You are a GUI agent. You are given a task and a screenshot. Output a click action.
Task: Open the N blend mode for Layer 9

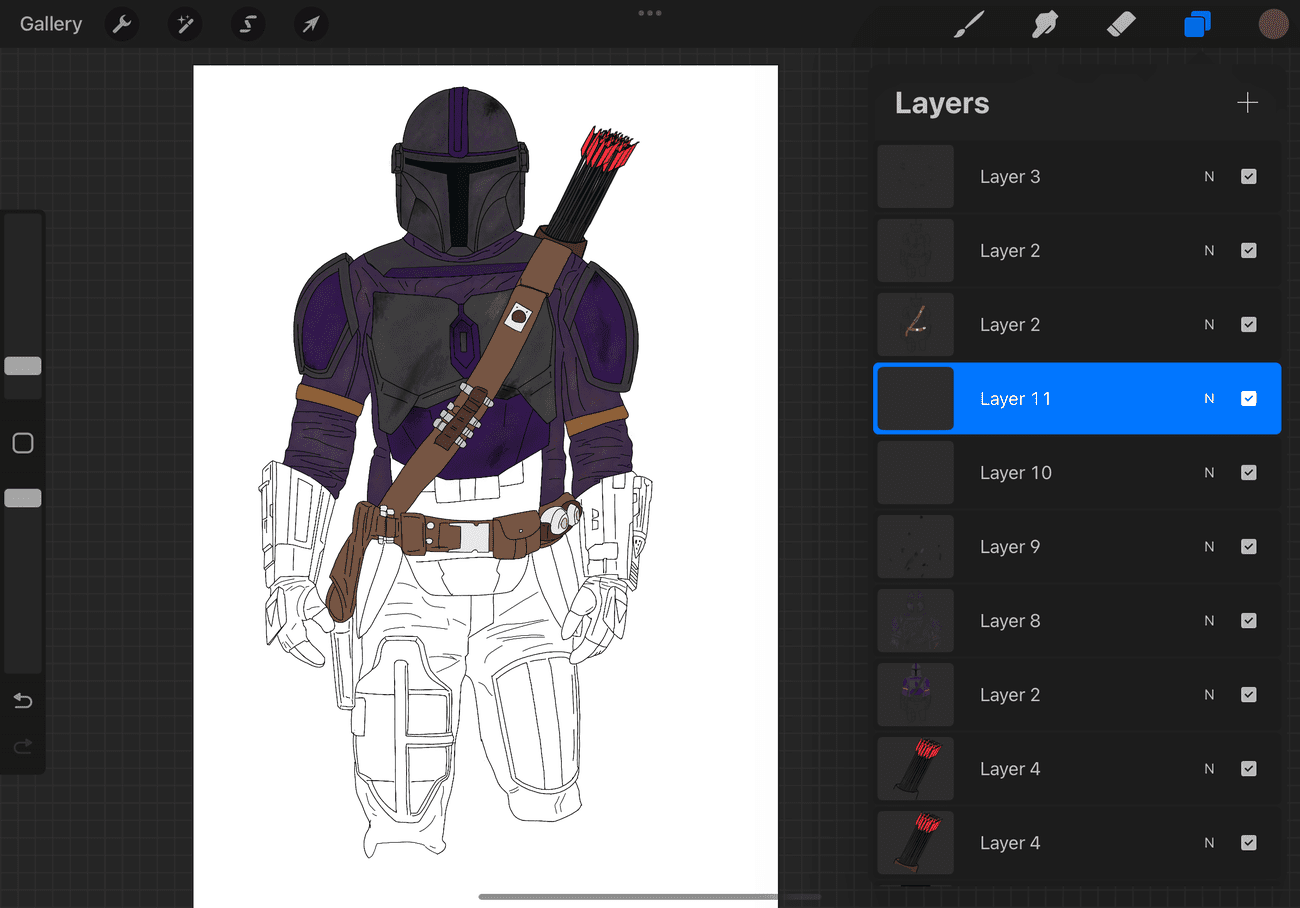pos(1209,546)
